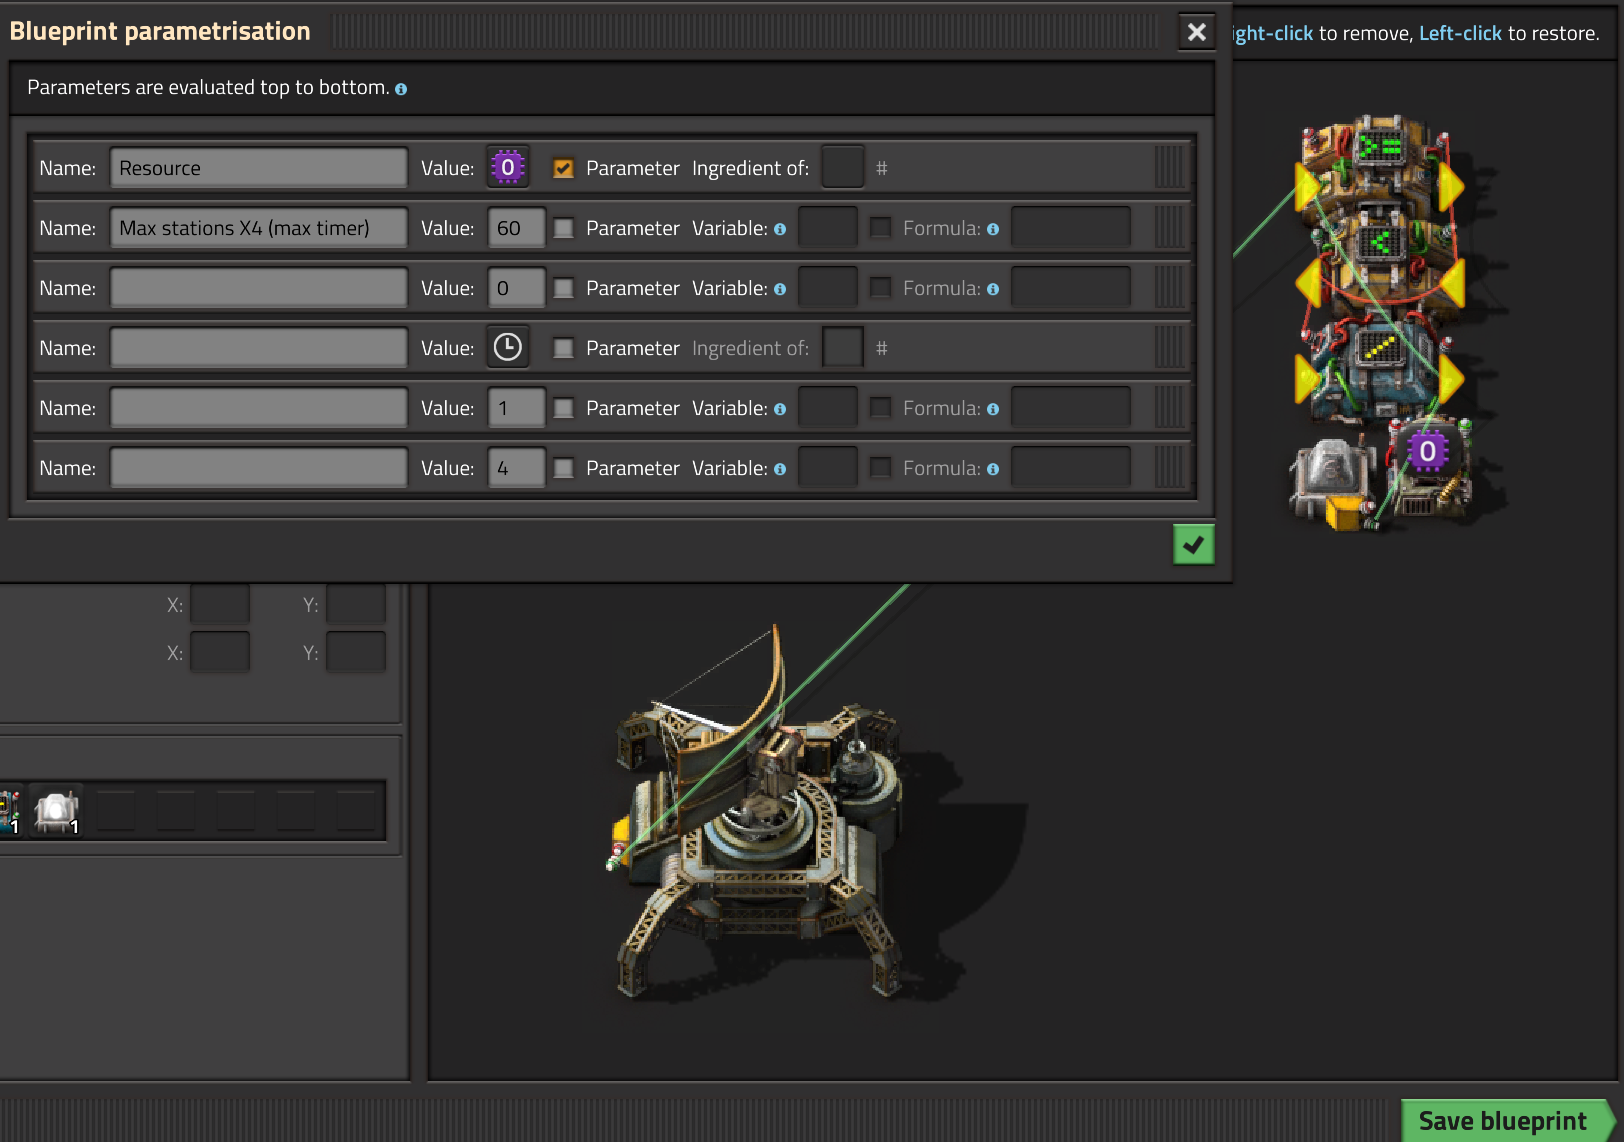Image resolution: width=1624 pixels, height=1142 pixels.
Task: Click Formula input in the value 4 row
Action: pyautogui.click(x=1071, y=467)
